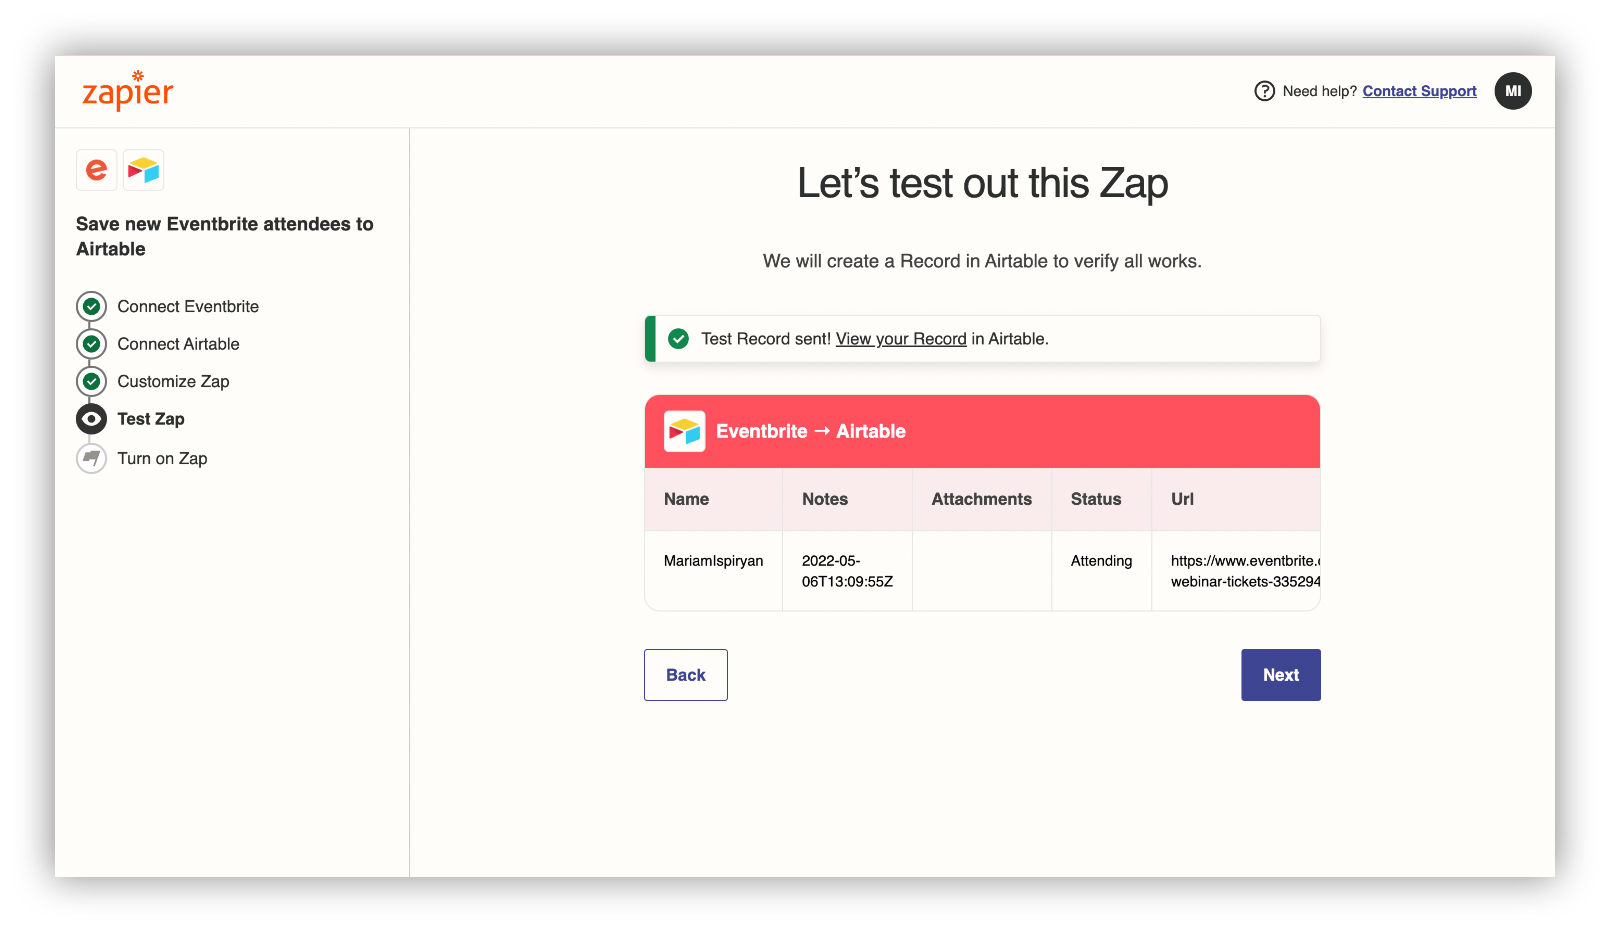Click the Zapier logo
Viewport: 1610px width, 932px height.
pos(127,91)
